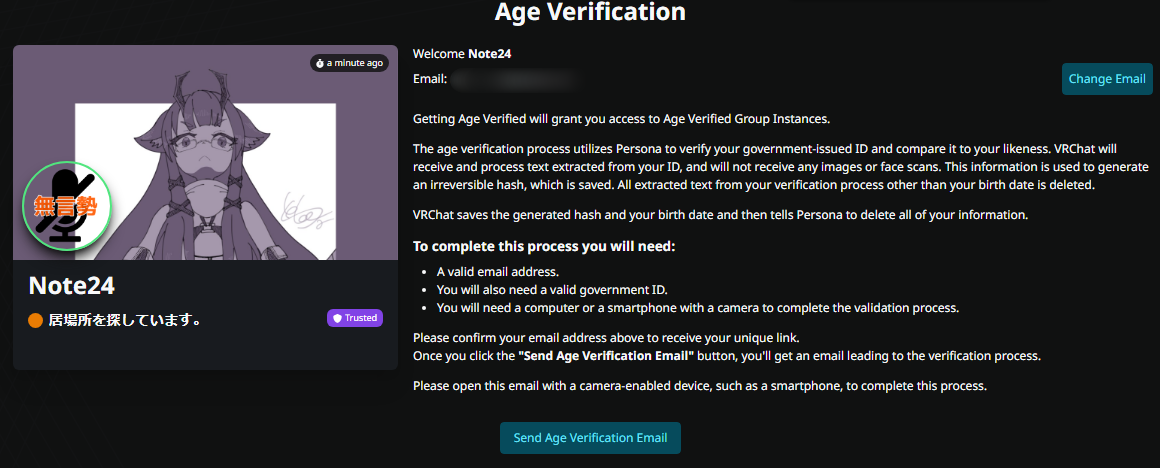Select the Note24 username on the profile card

pyautogui.click(x=72, y=286)
